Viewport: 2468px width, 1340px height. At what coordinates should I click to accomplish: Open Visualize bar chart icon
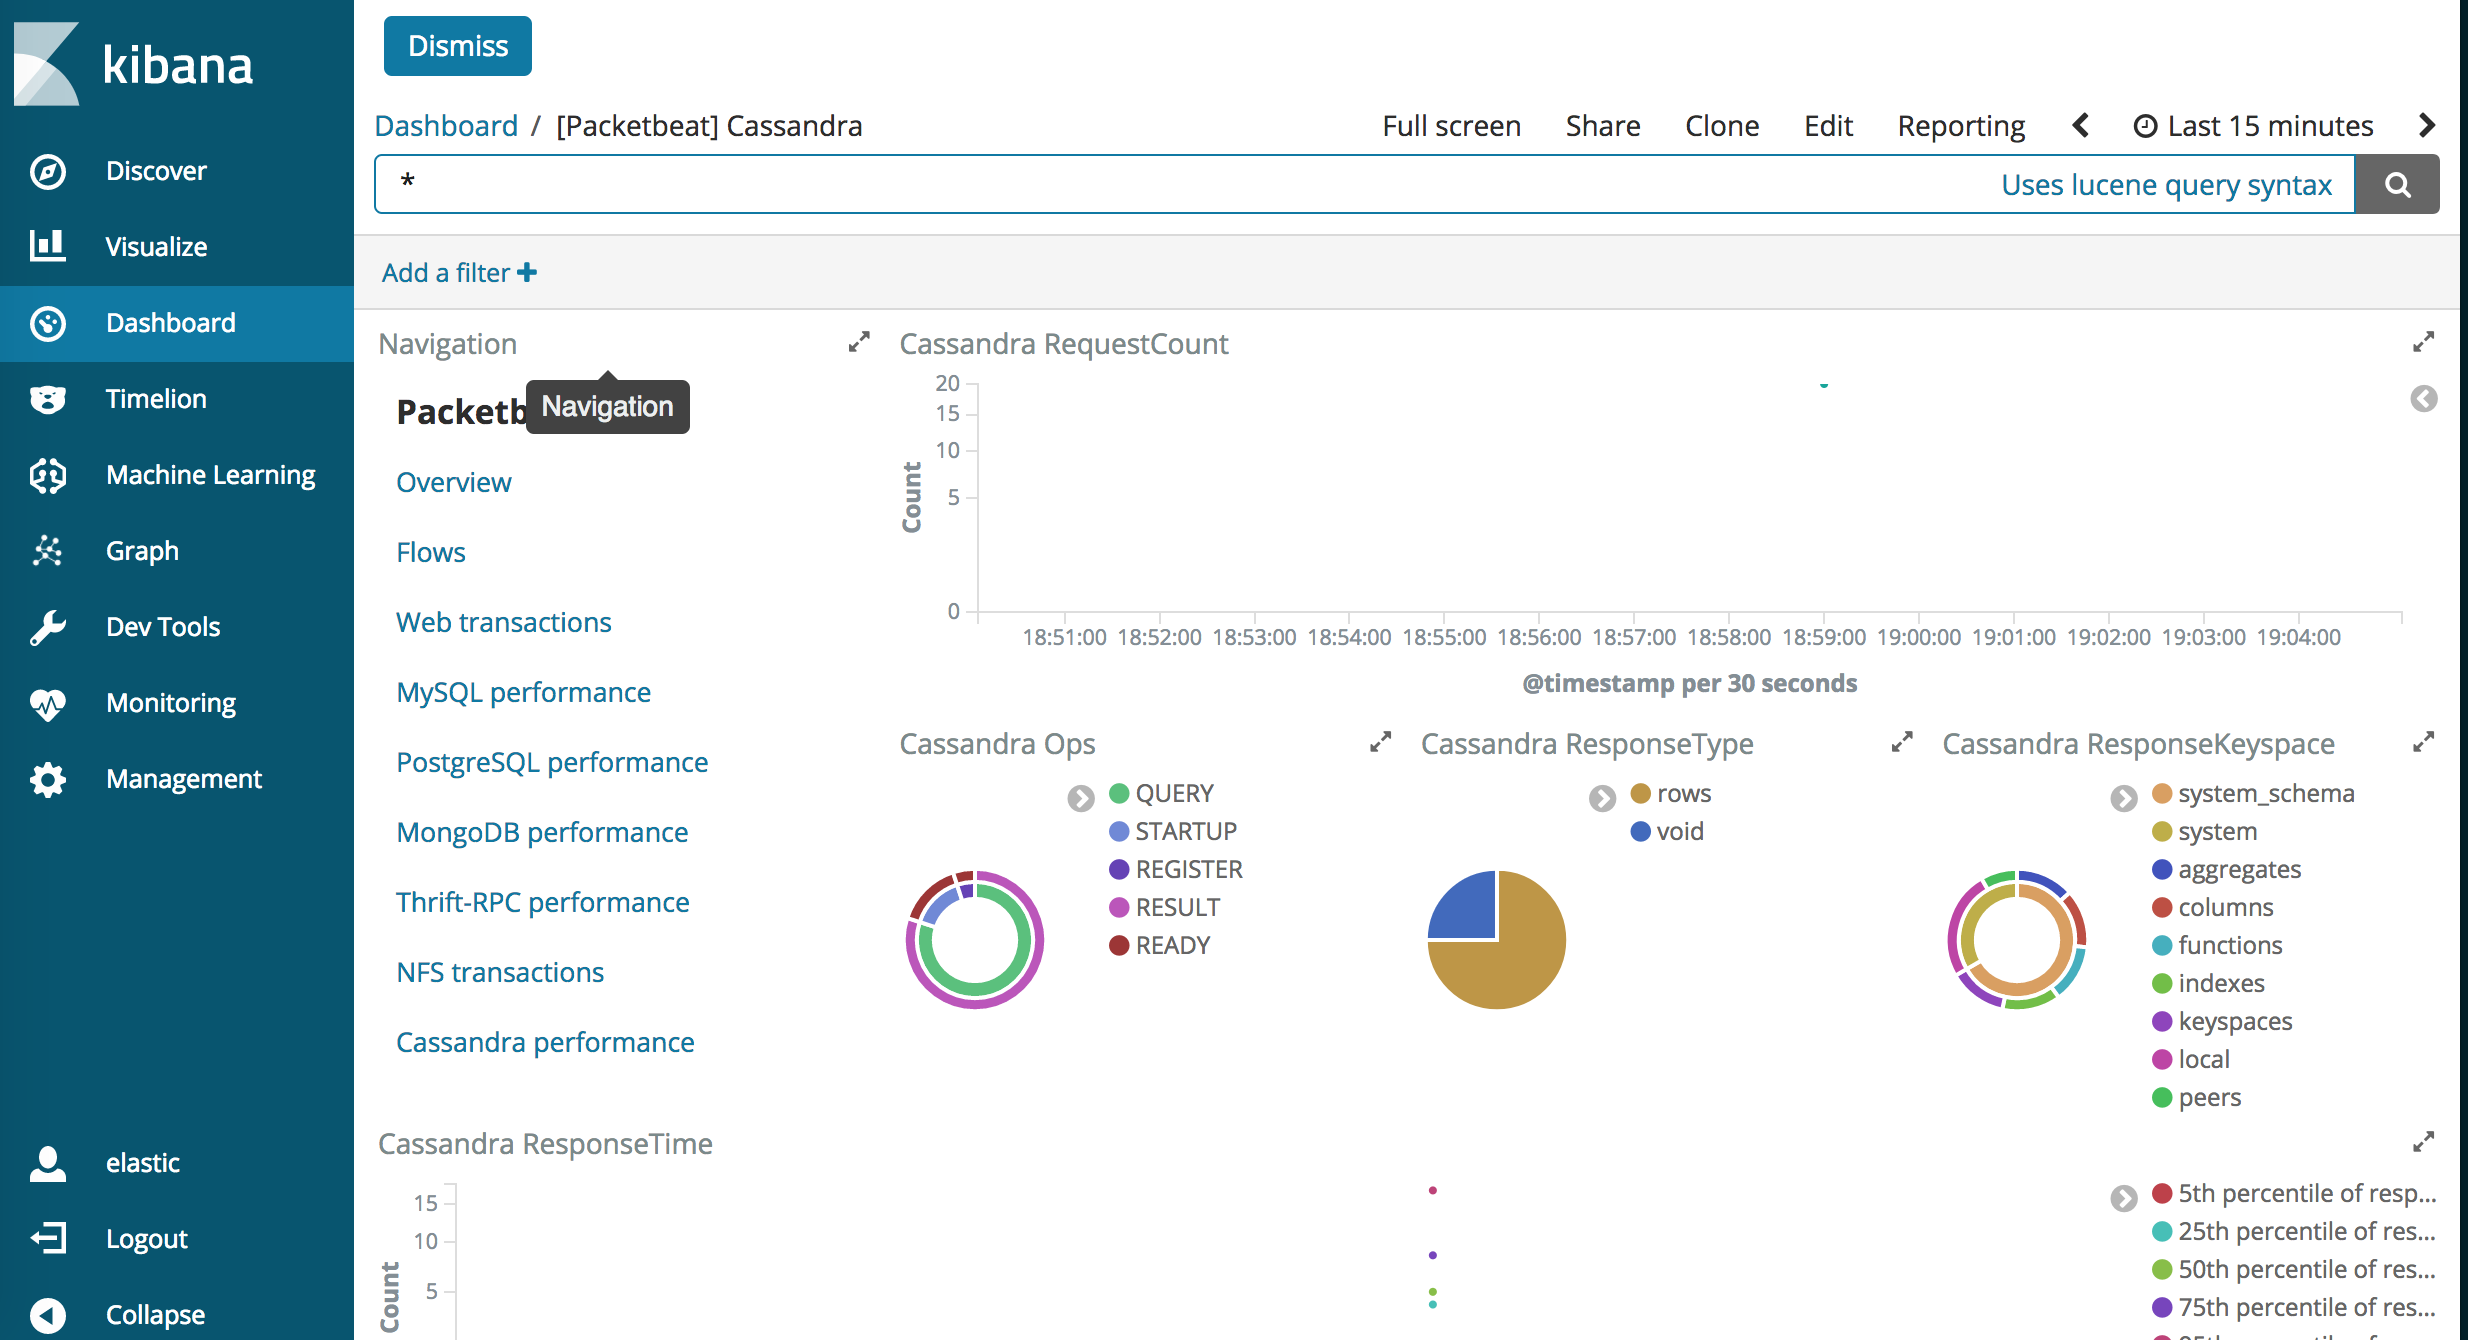tap(47, 246)
